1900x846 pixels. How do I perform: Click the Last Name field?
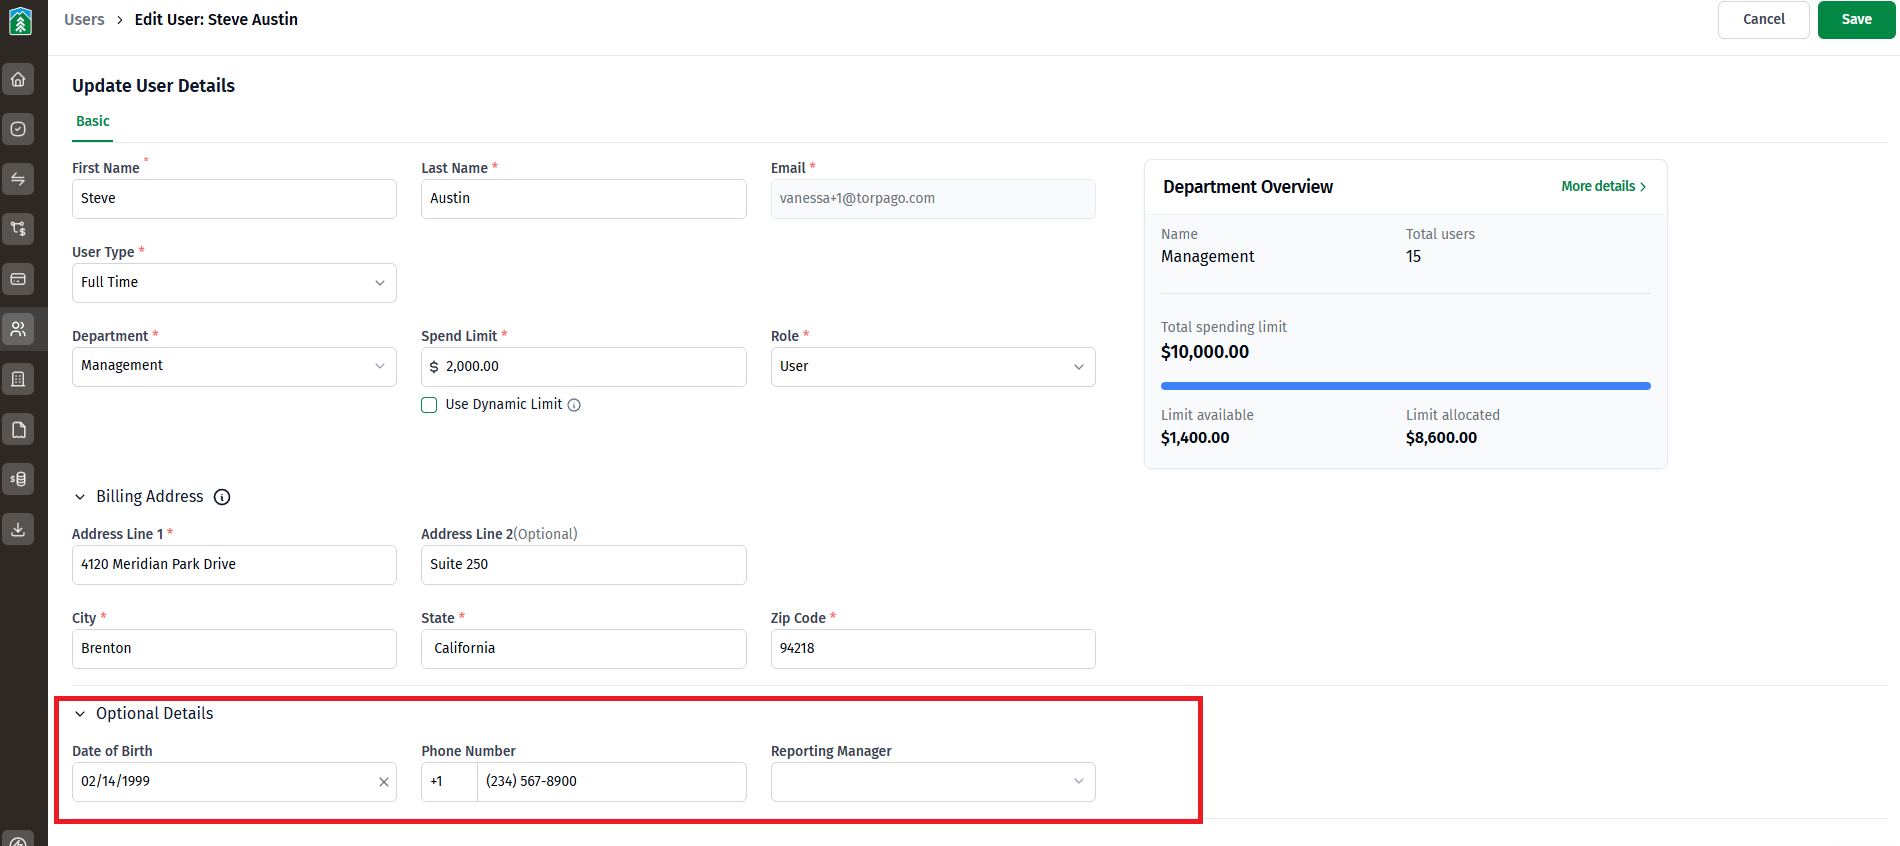(x=584, y=199)
